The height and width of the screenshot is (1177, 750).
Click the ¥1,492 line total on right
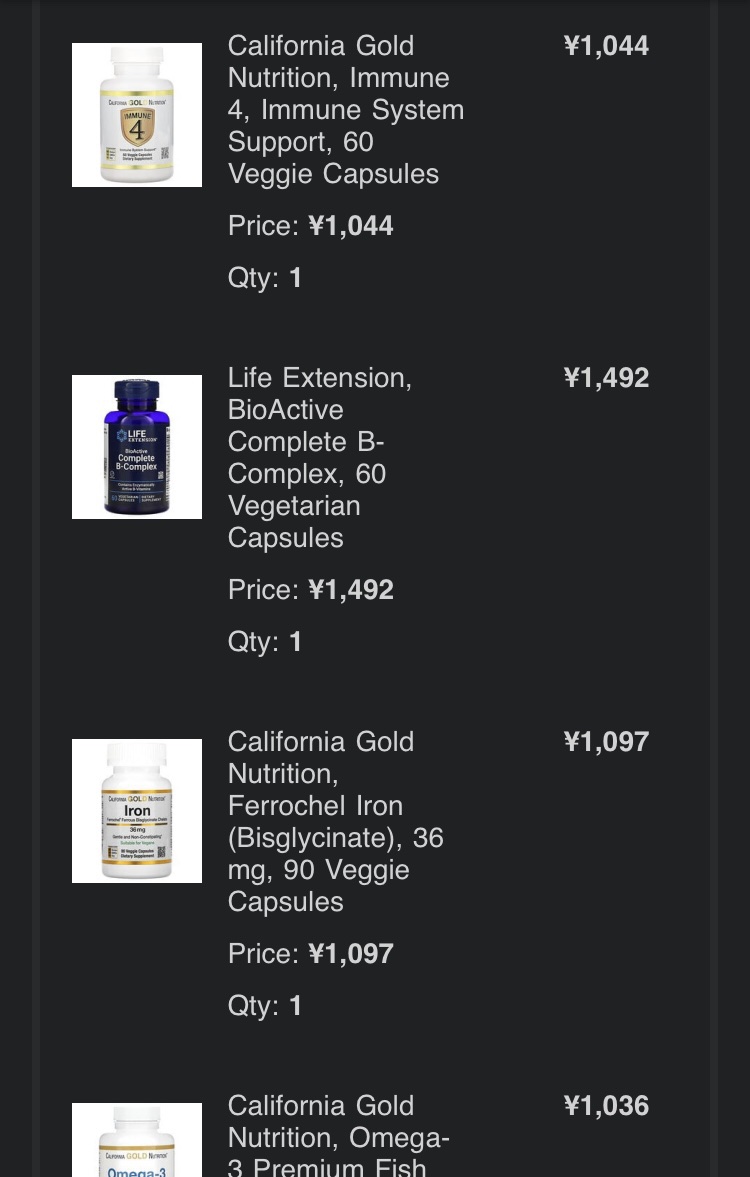coord(606,378)
